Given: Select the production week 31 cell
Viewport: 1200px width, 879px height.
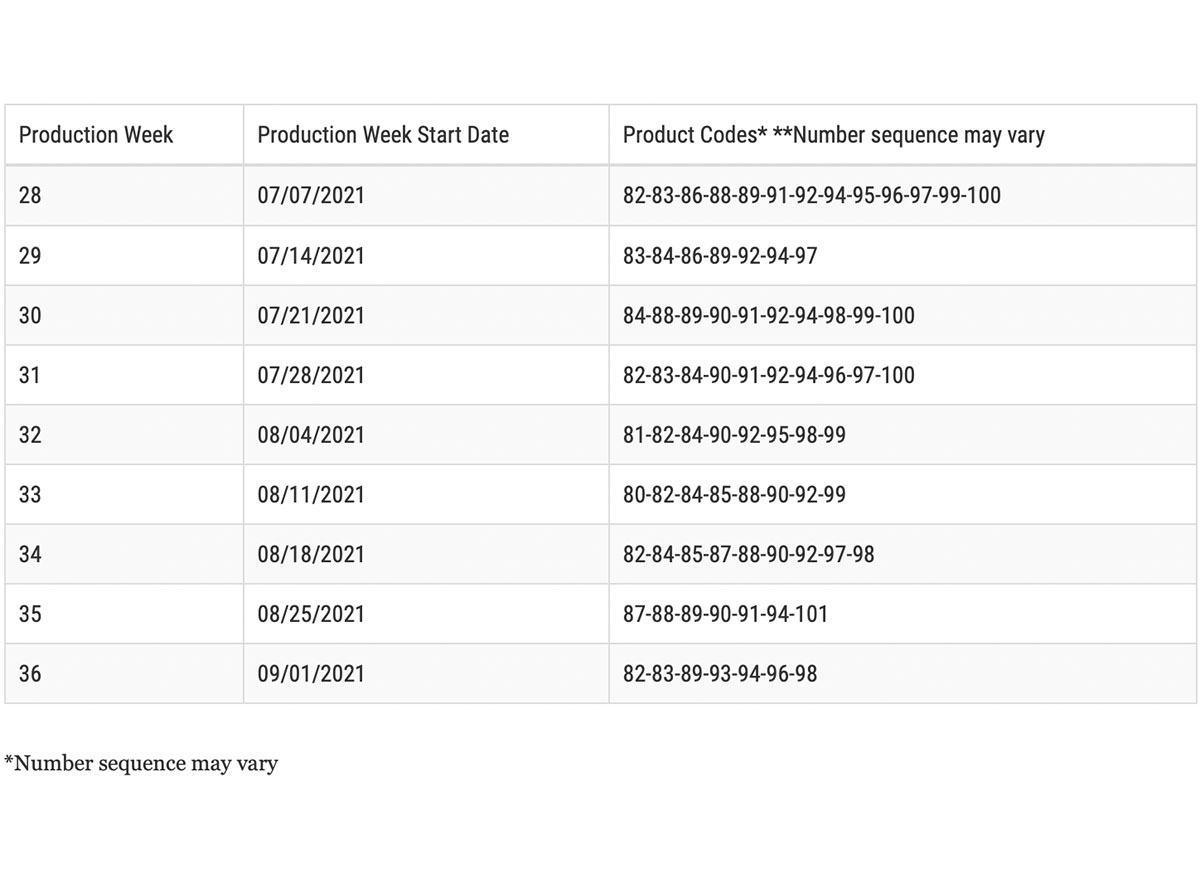Looking at the screenshot, I should tap(31, 375).
